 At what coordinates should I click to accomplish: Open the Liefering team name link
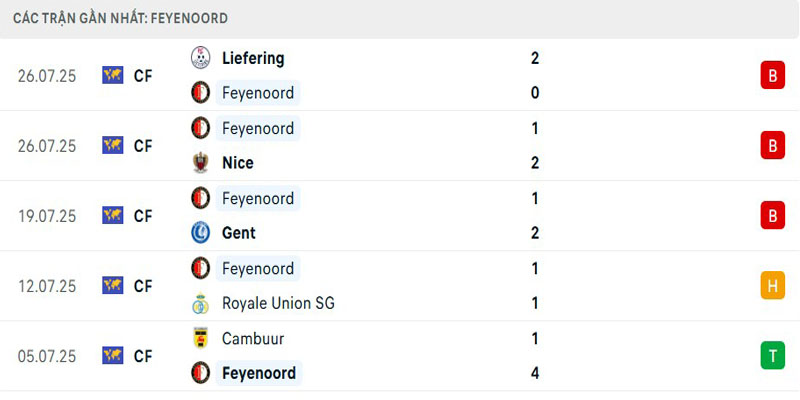tap(253, 58)
